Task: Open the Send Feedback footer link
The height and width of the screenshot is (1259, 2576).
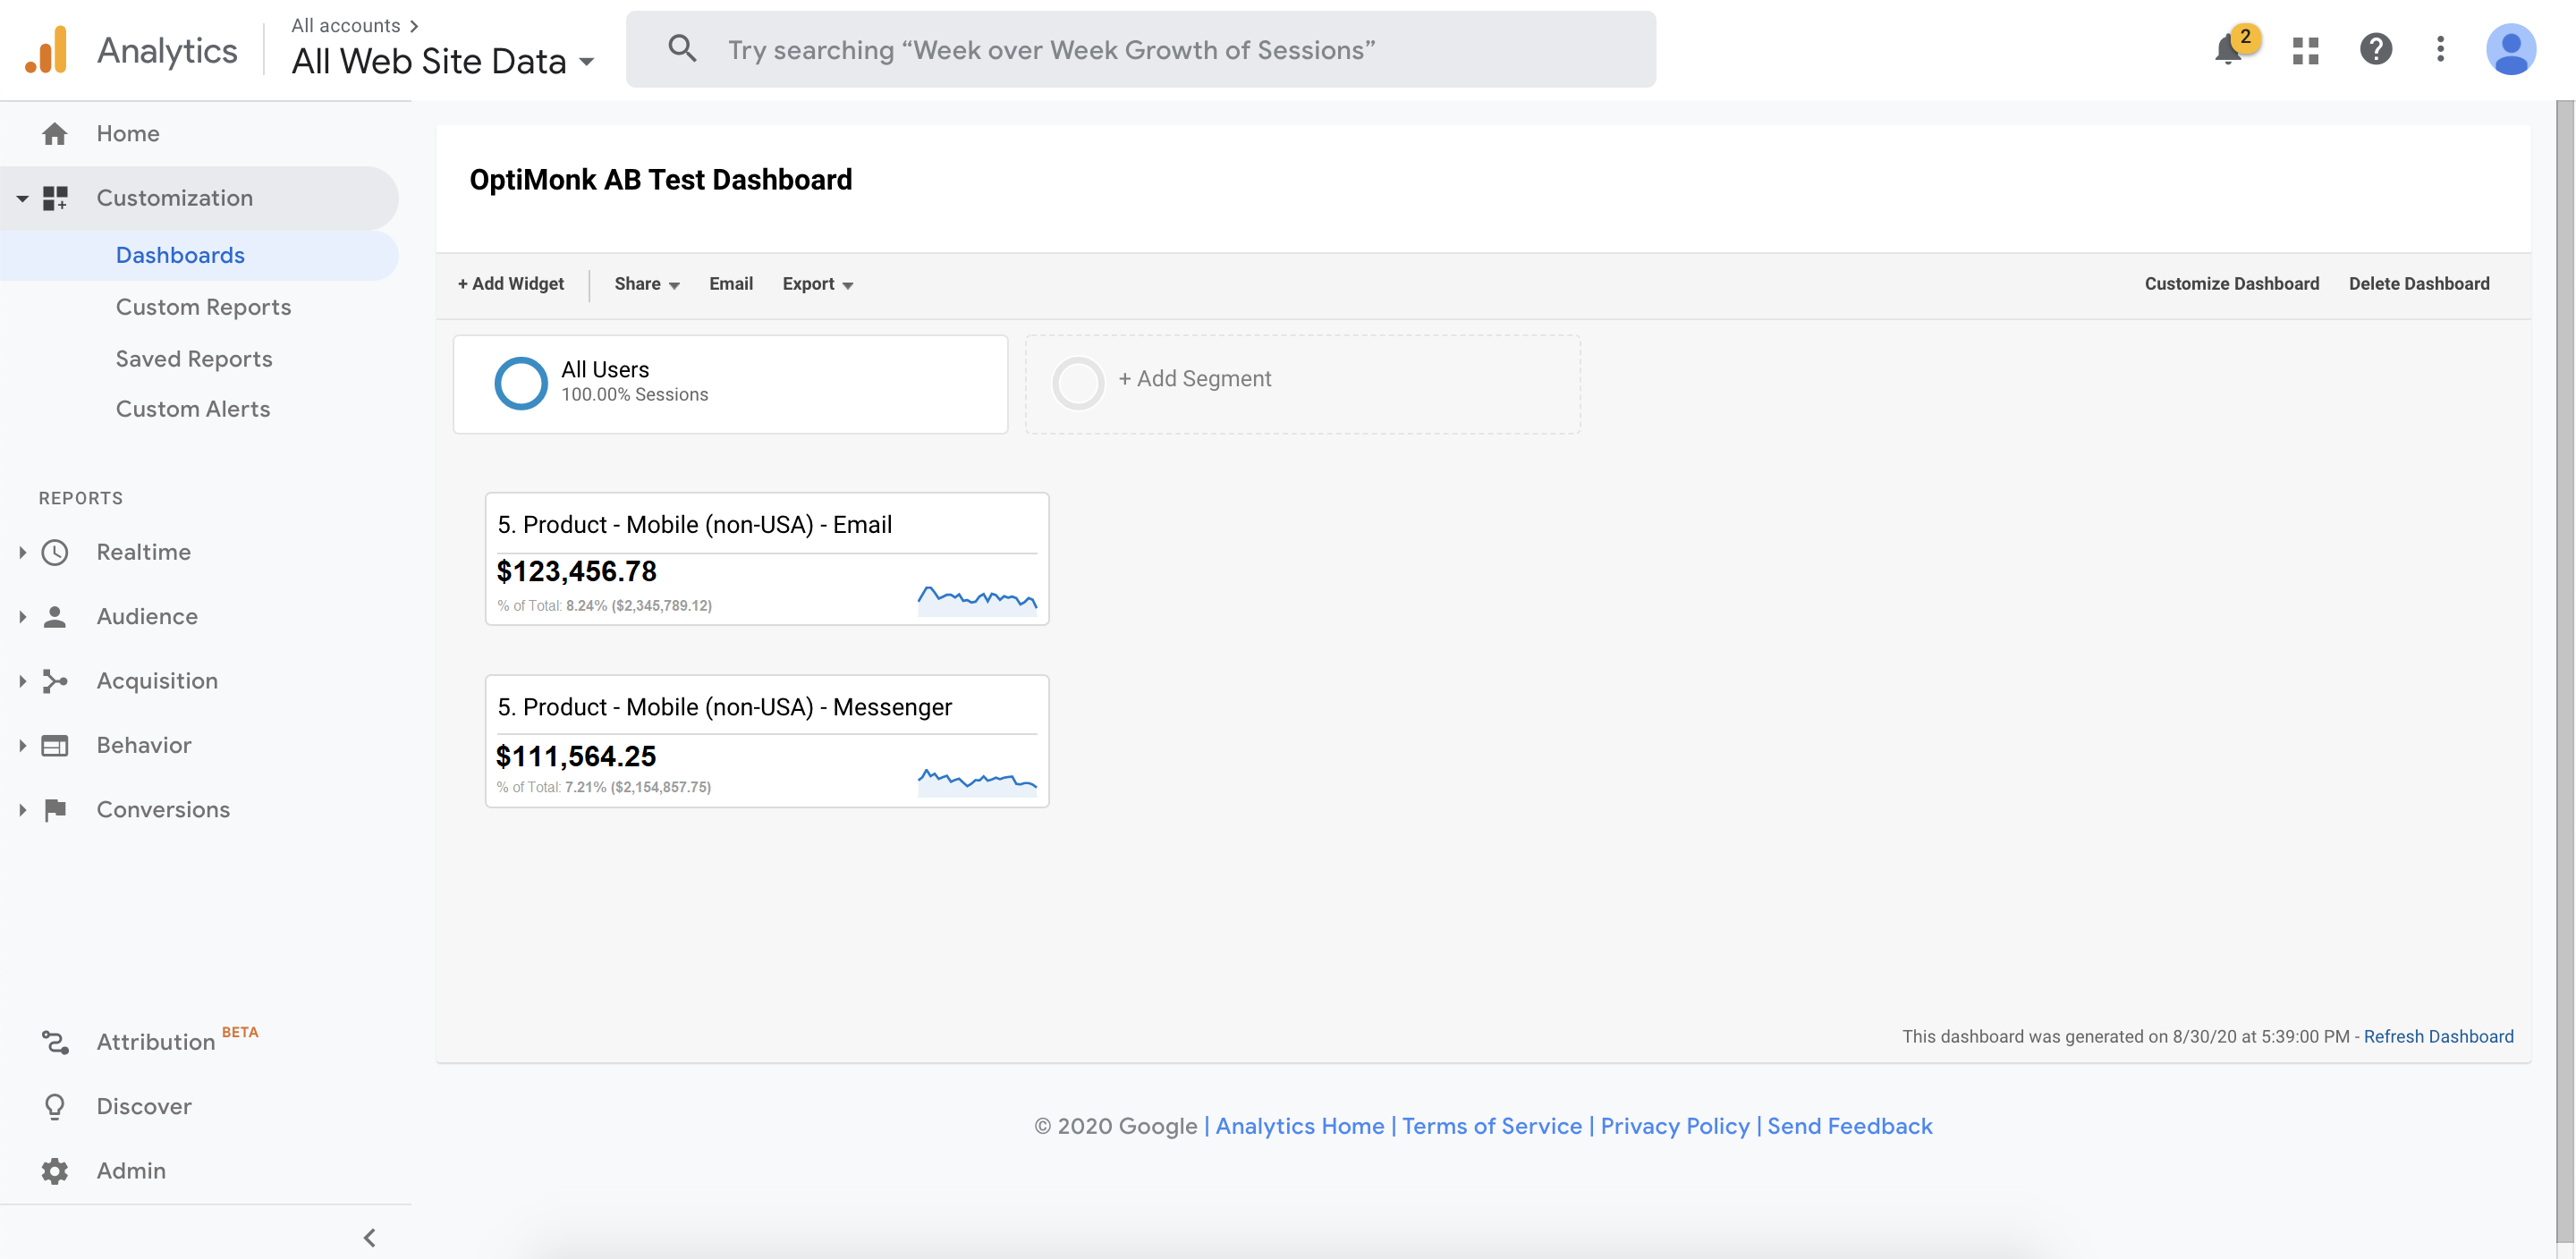Action: coord(1849,1126)
